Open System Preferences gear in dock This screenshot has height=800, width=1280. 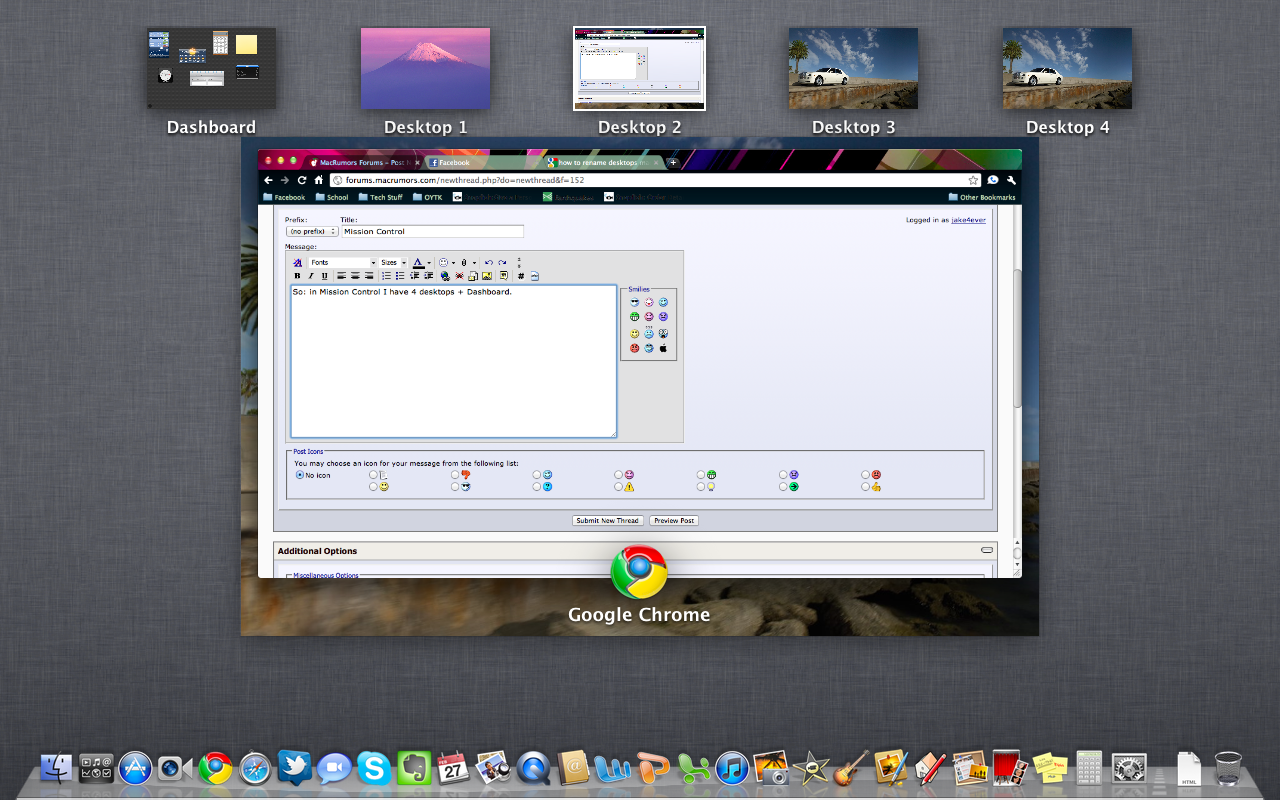[x=1129, y=768]
